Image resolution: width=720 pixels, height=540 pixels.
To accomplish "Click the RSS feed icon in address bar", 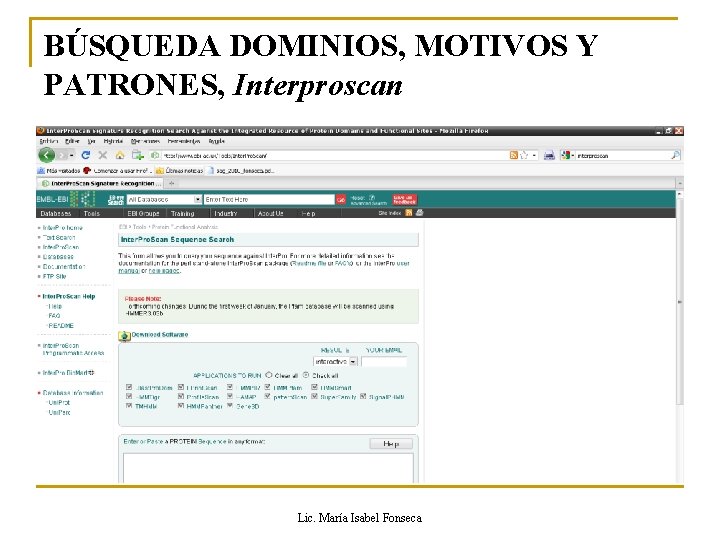I will coord(514,155).
